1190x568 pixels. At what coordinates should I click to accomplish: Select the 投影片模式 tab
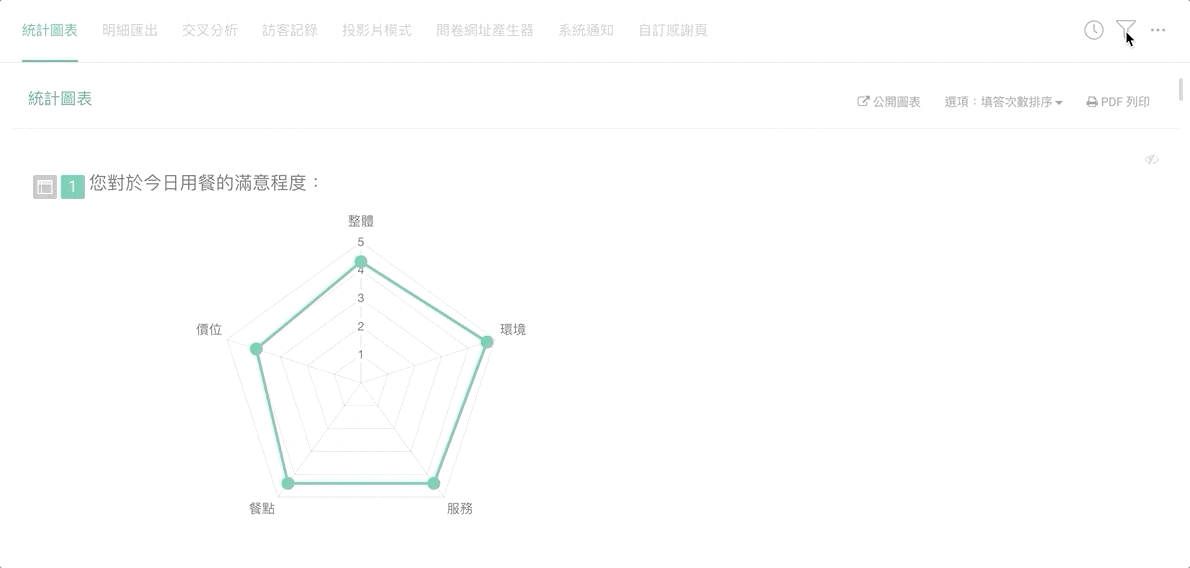(377, 30)
